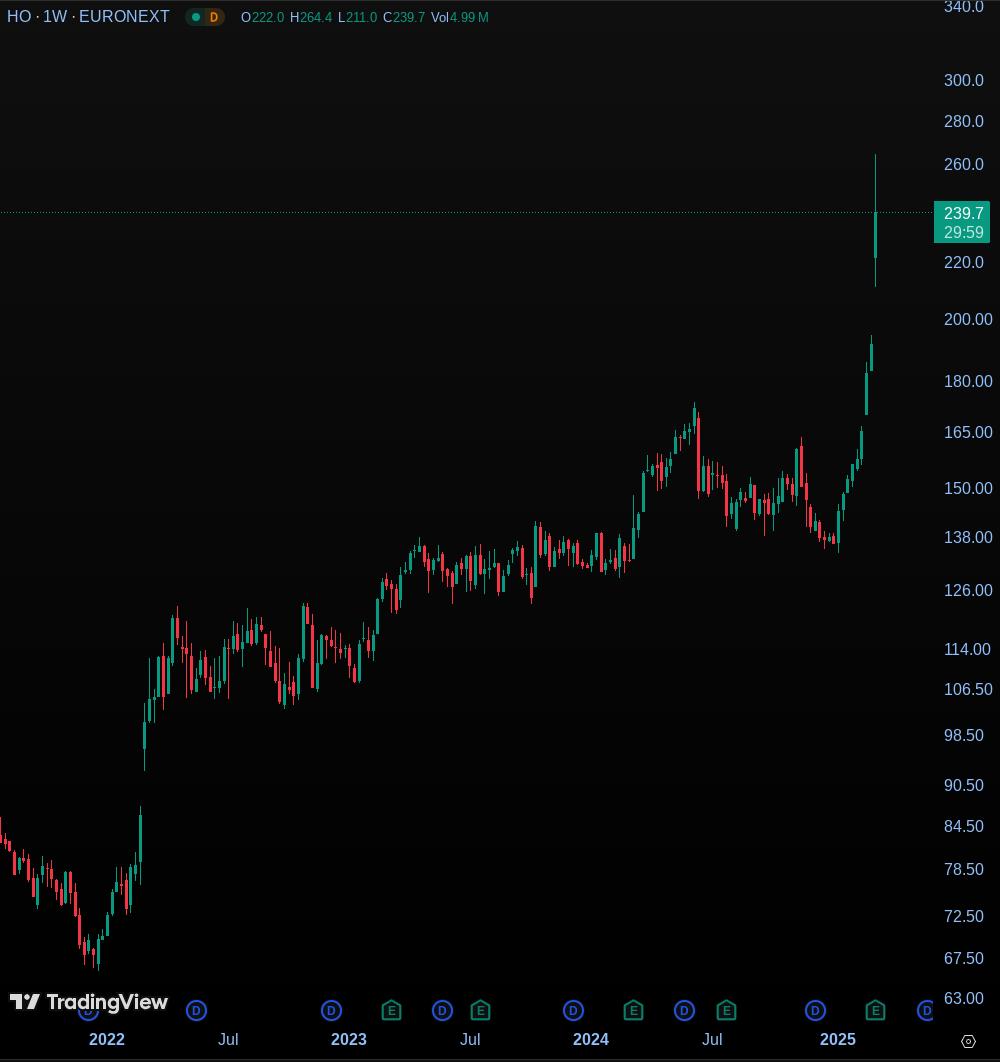Click the 67.50 price axis label

(x=963, y=958)
